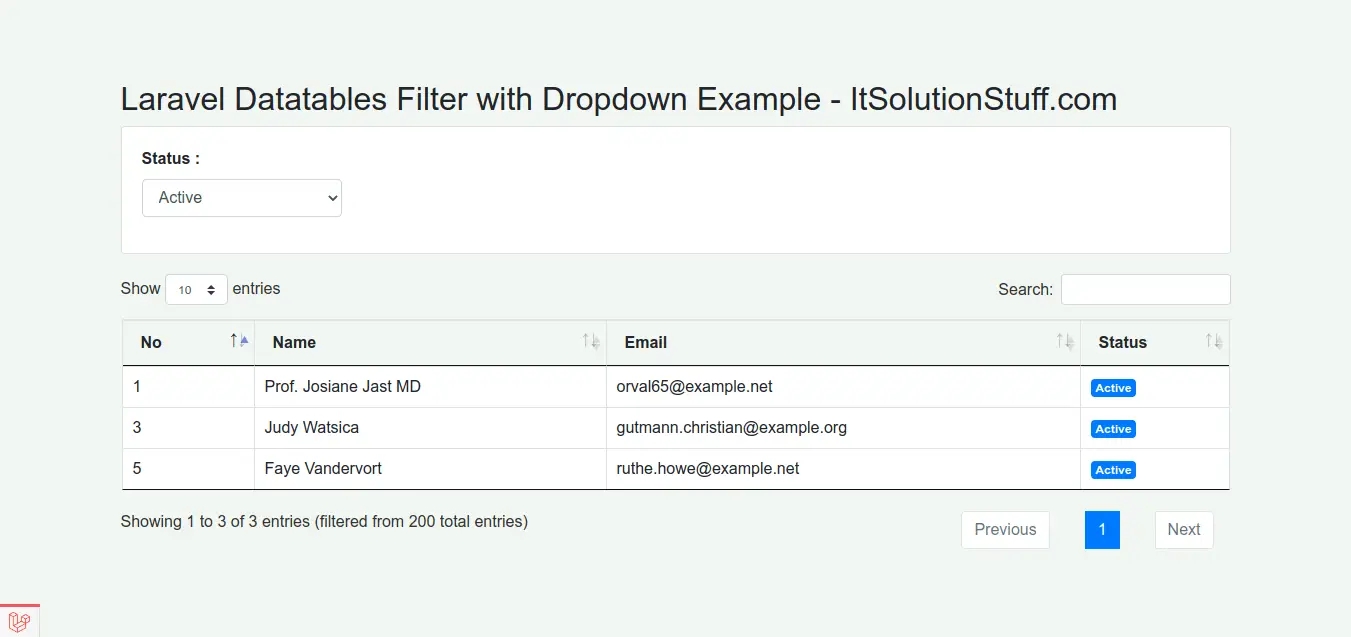Focus the Search input field

point(1145,289)
